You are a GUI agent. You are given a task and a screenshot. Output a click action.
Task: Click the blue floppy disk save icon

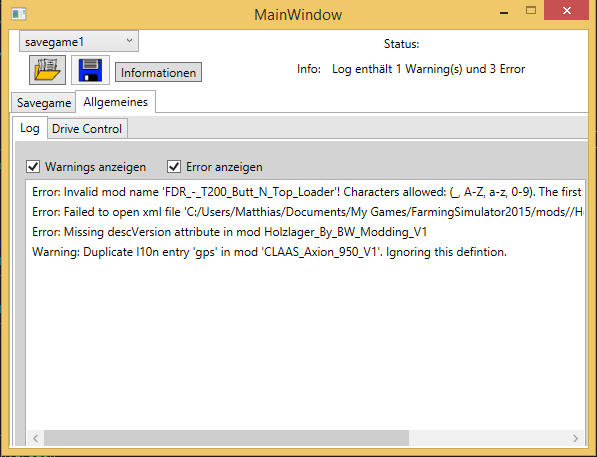point(90,70)
